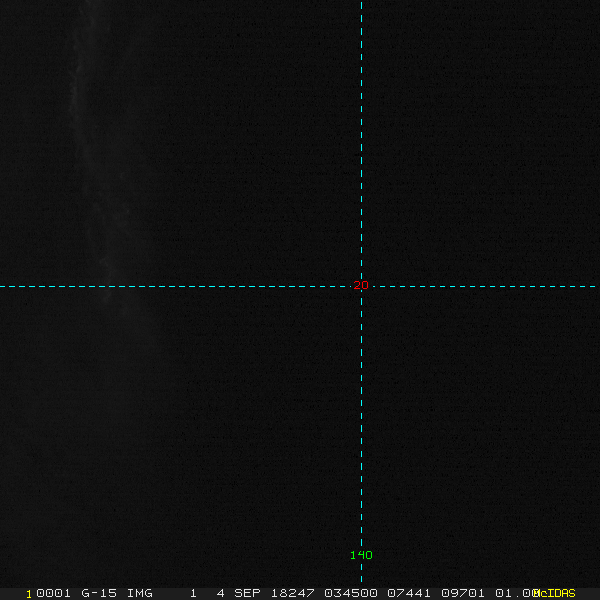The image size is (600, 600).
Task: Click the band number 1 after IMG
Action: (x=193, y=593)
